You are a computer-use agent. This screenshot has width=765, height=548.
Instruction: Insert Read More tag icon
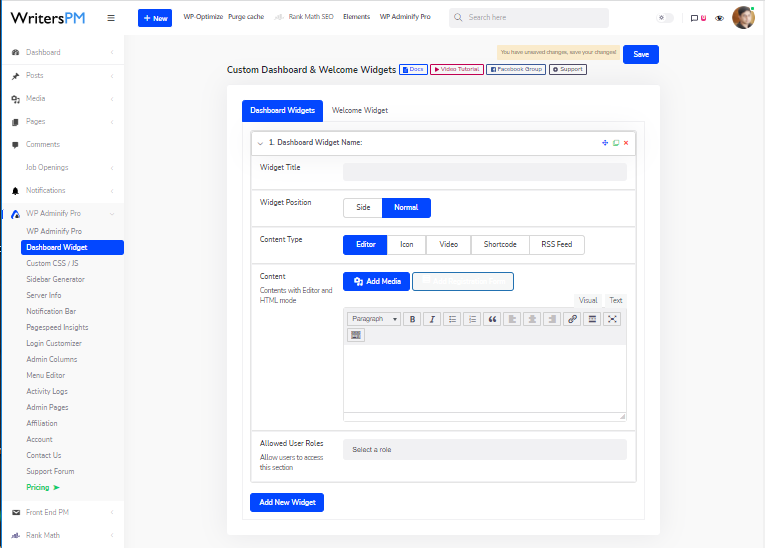[592, 319]
